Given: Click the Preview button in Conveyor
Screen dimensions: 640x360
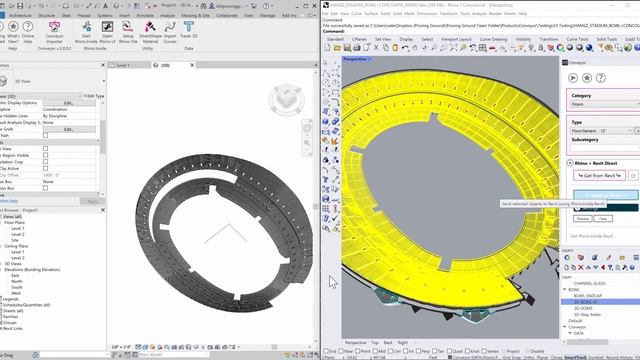Looking at the screenshot, I should [582, 219].
